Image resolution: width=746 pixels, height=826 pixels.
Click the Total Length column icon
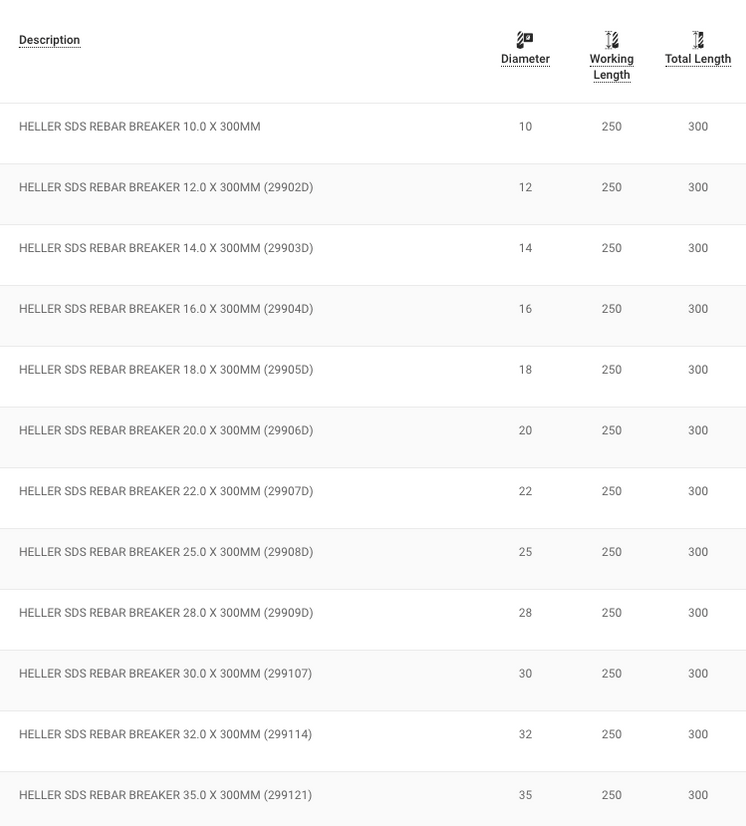click(698, 40)
